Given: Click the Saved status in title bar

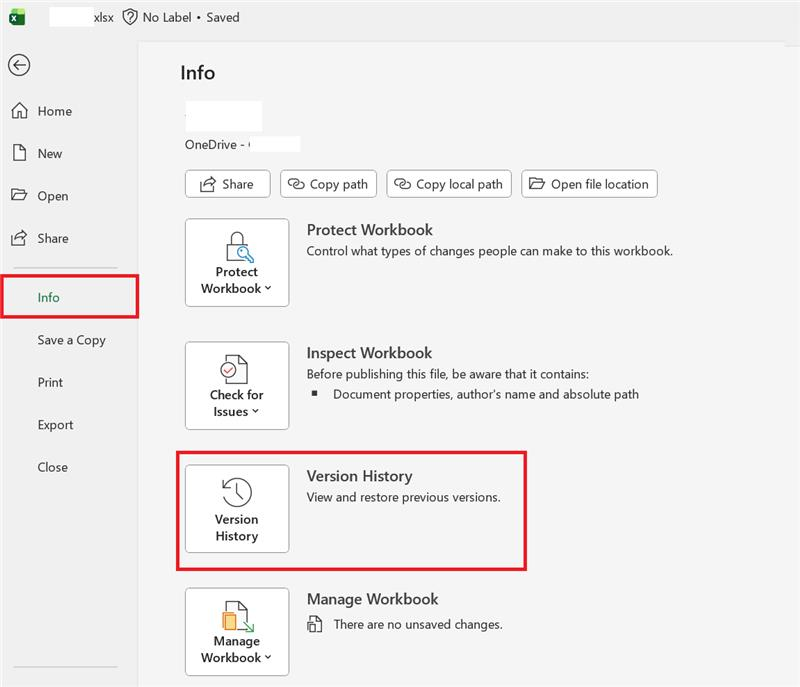Looking at the screenshot, I should pyautogui.click(x=223, y=17).
